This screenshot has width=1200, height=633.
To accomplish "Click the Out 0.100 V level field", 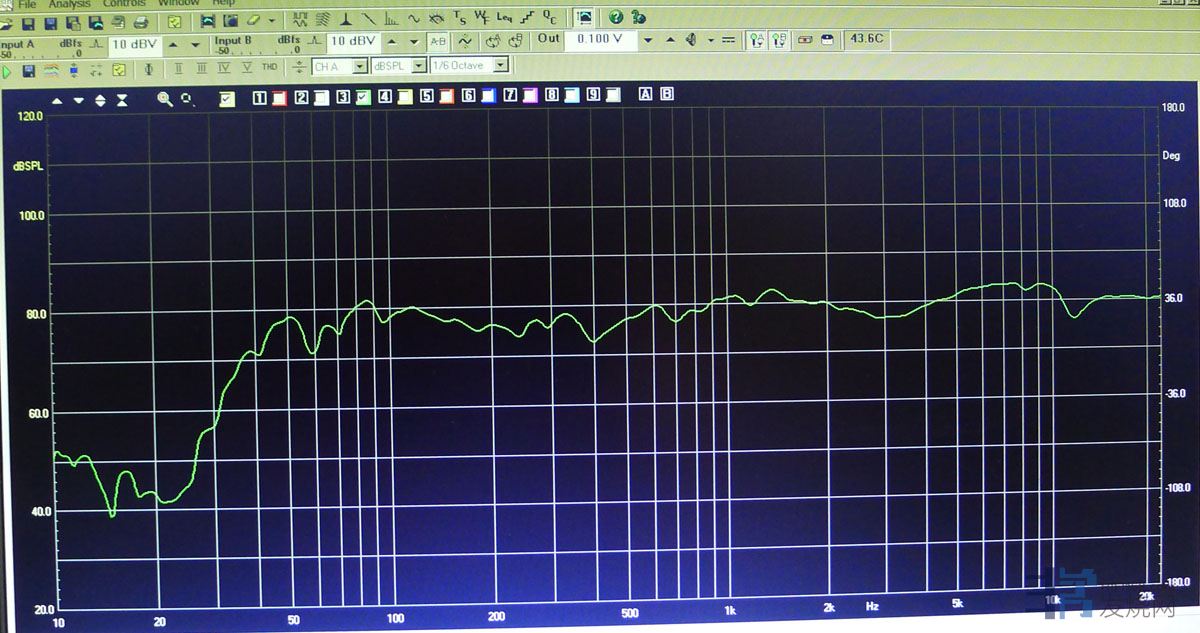I will click(x=600, y=40).
